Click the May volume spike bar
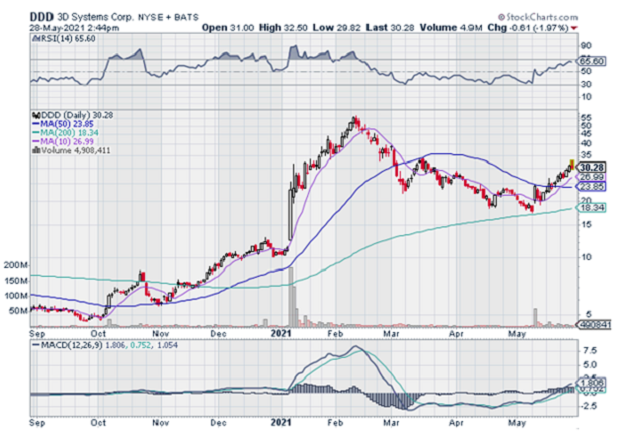The height and width of the screenshot is (432, 630). coord(535,317)
